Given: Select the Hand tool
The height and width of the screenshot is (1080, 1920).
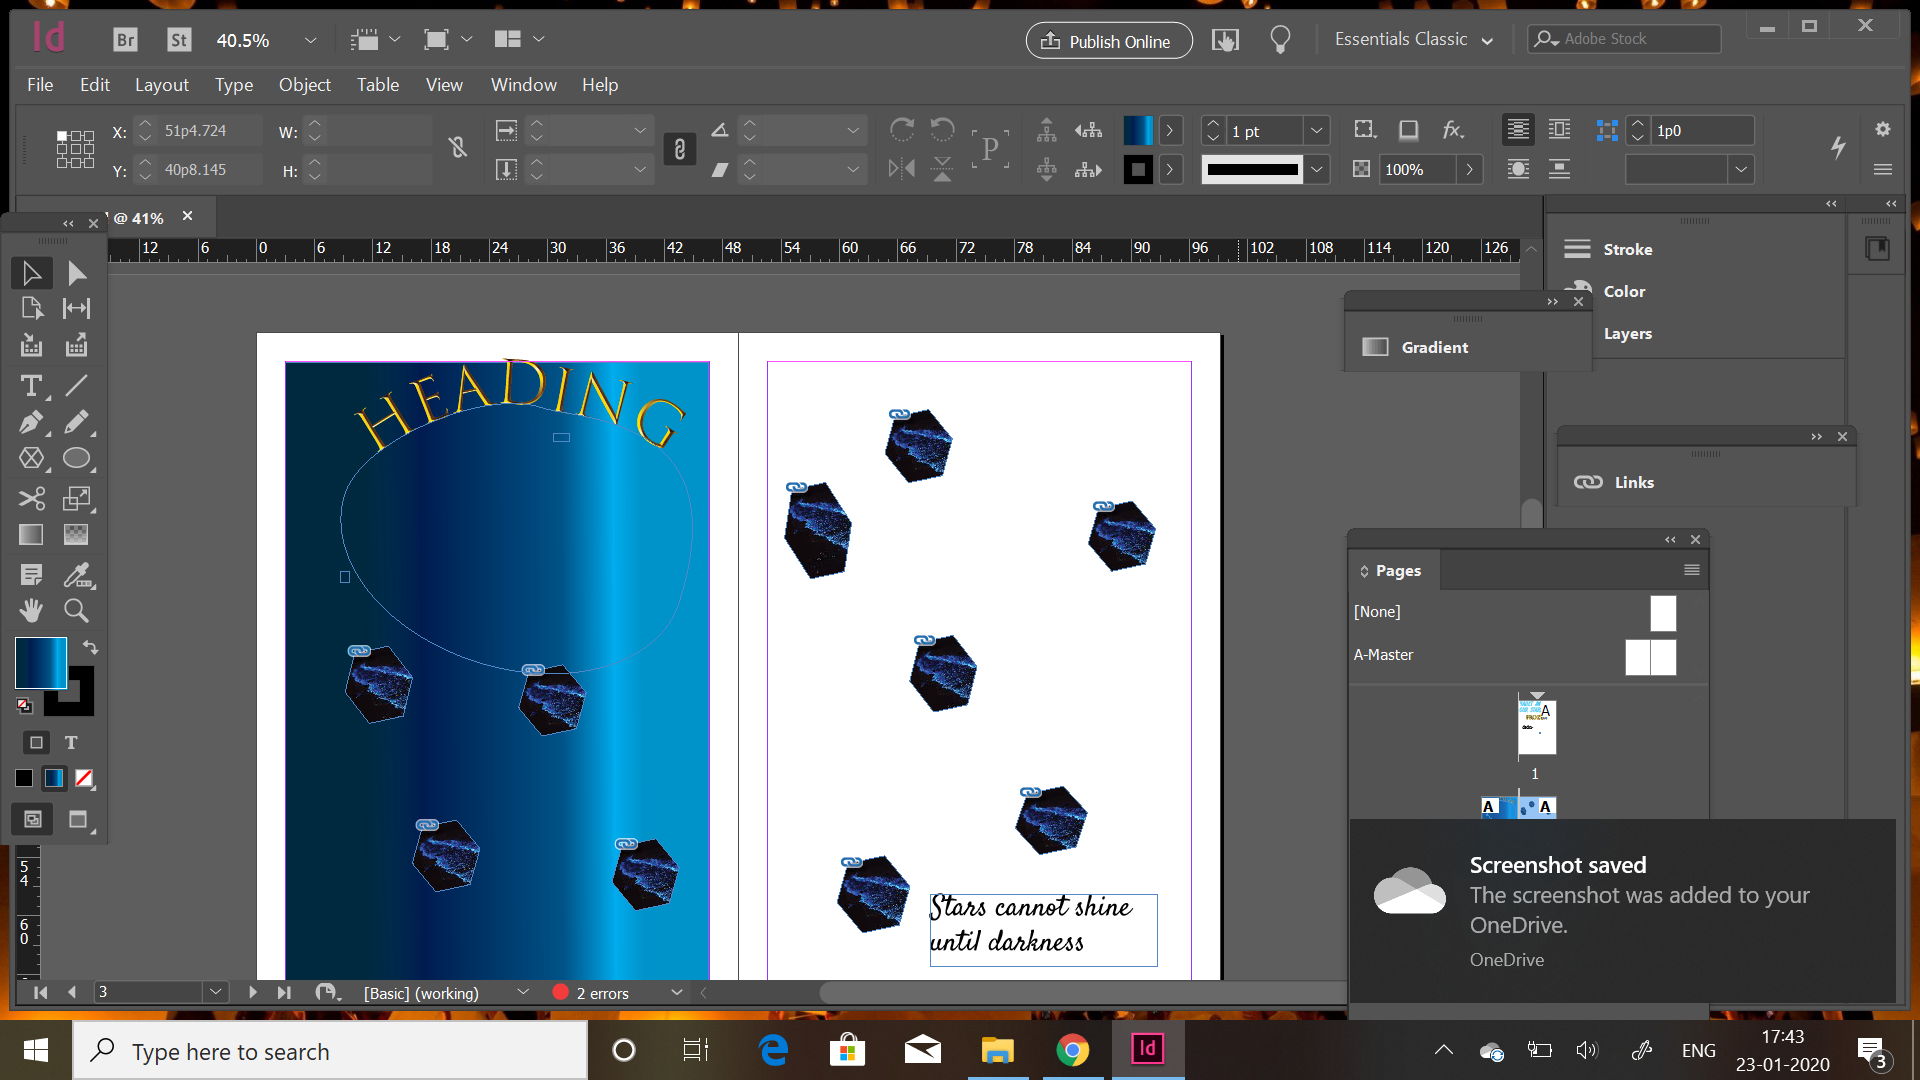Looking at the screenshot, I should (31, 610).
